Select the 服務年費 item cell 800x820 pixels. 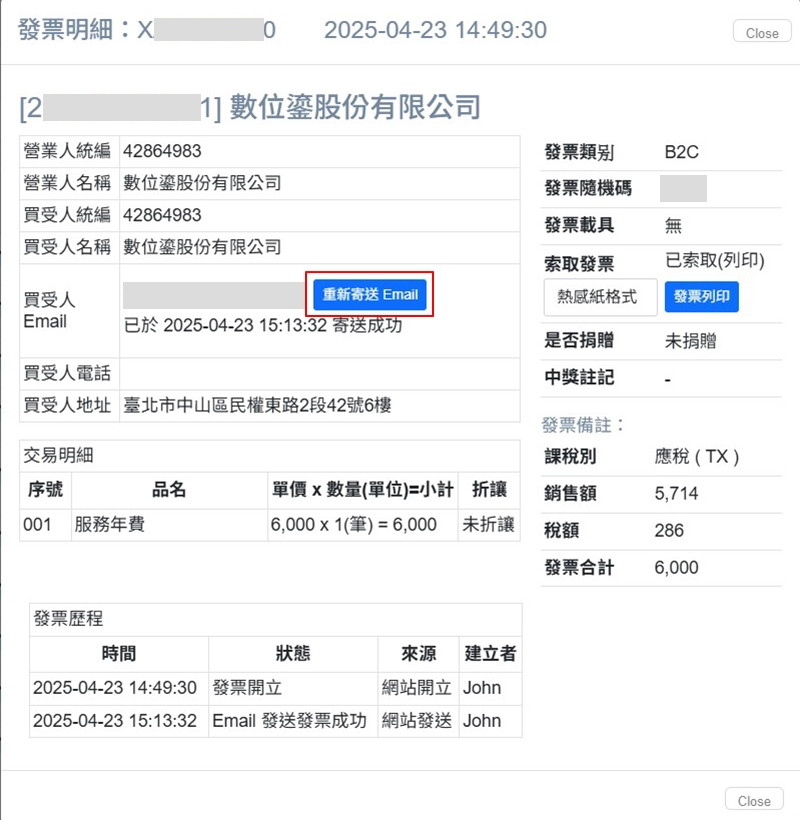(109, 524)
